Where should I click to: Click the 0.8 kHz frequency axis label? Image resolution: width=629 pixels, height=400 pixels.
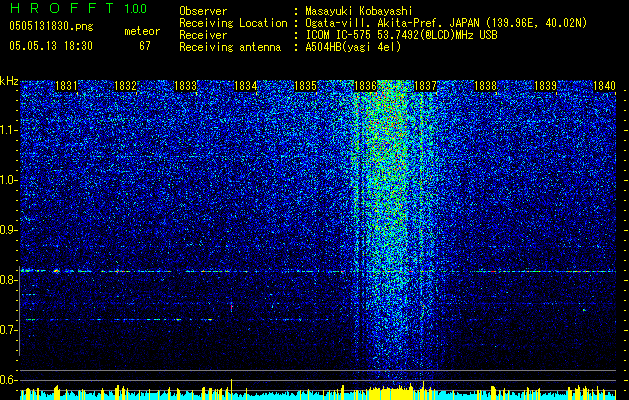pyautogui.click(x=9, y=280)
